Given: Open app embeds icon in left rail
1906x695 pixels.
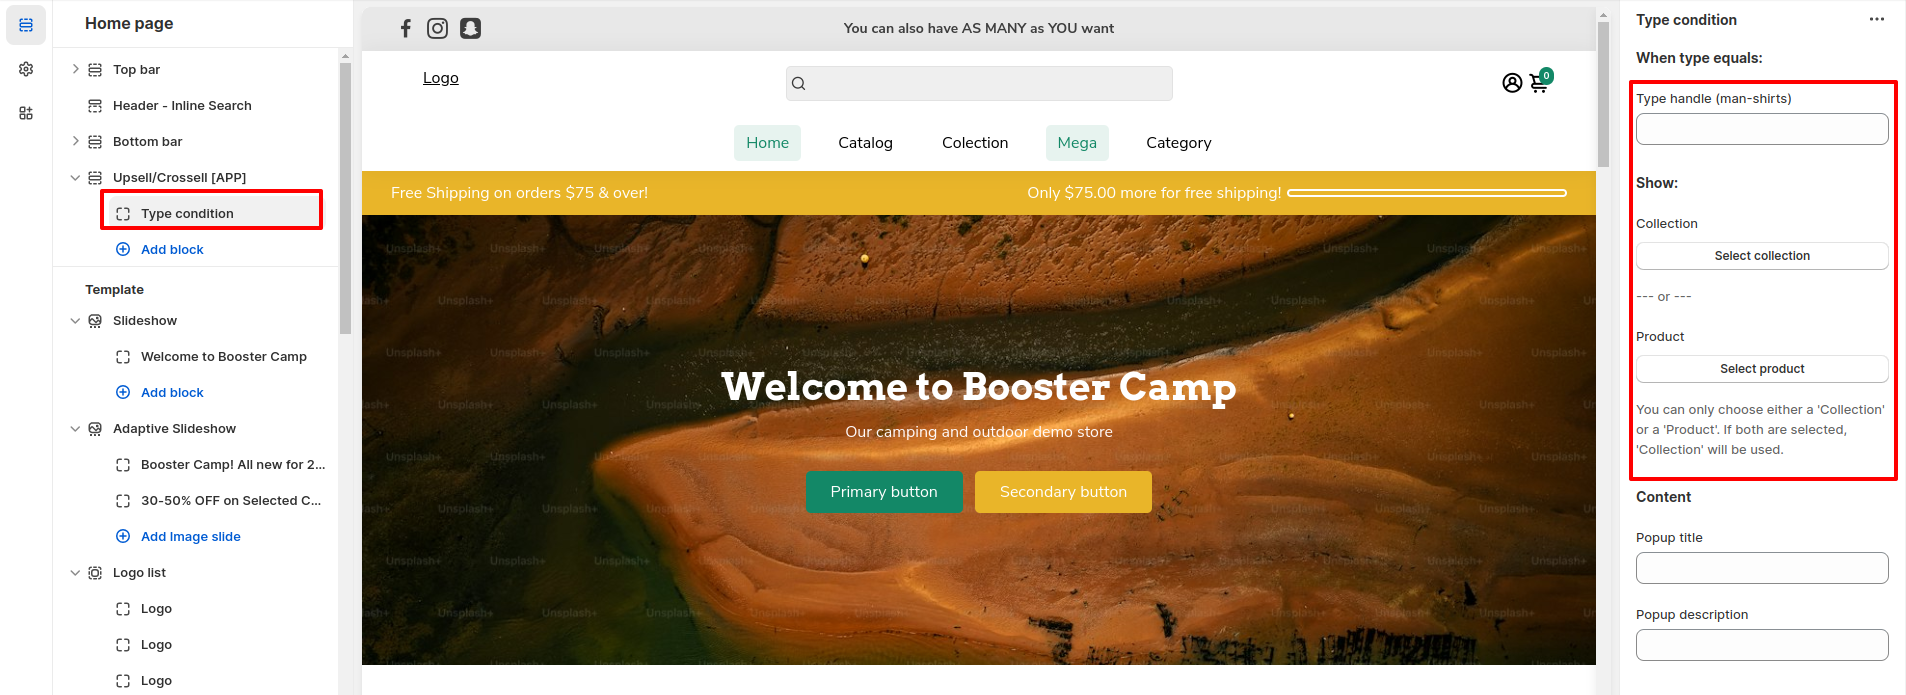Looking at the screenshot, I should point(26,113).
